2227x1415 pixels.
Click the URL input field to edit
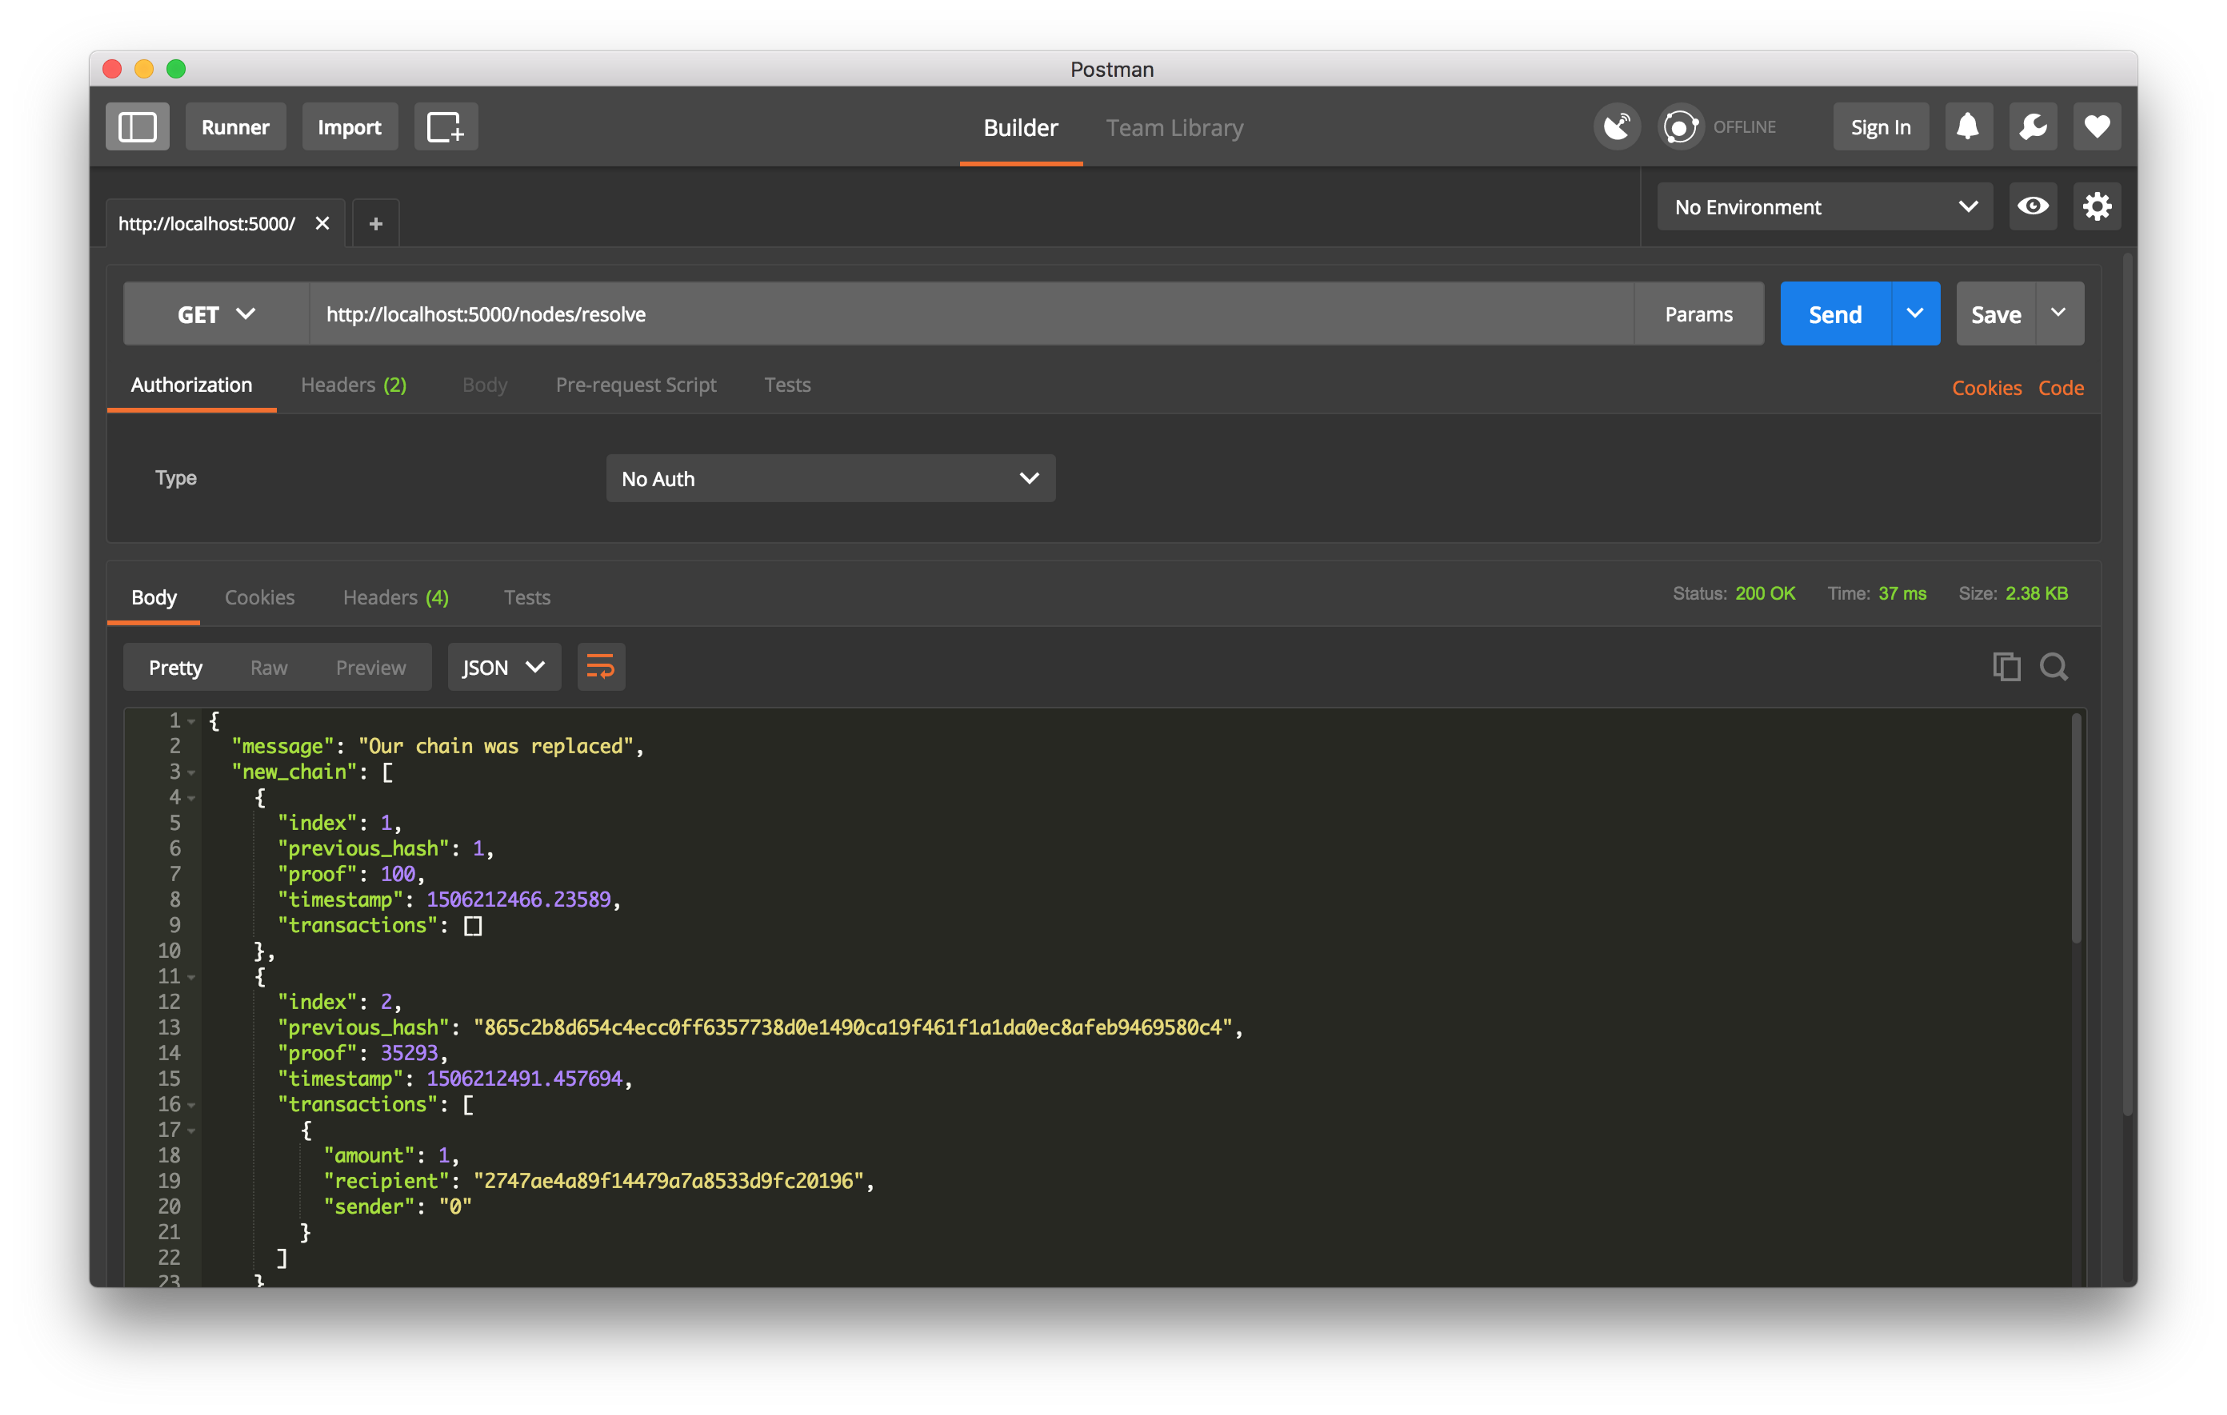coord(974,313)
